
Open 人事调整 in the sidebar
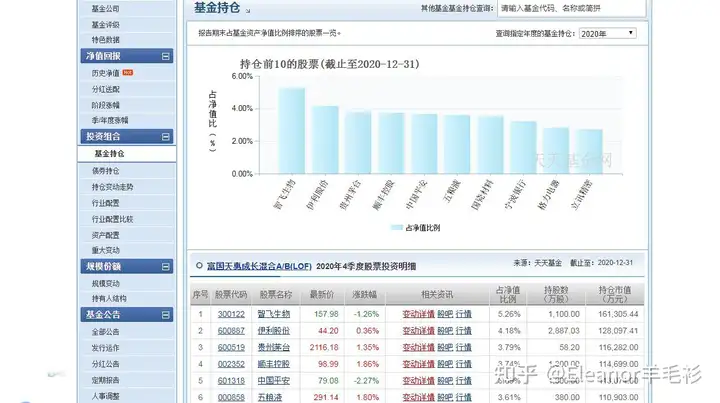click(x=105, y=396)
